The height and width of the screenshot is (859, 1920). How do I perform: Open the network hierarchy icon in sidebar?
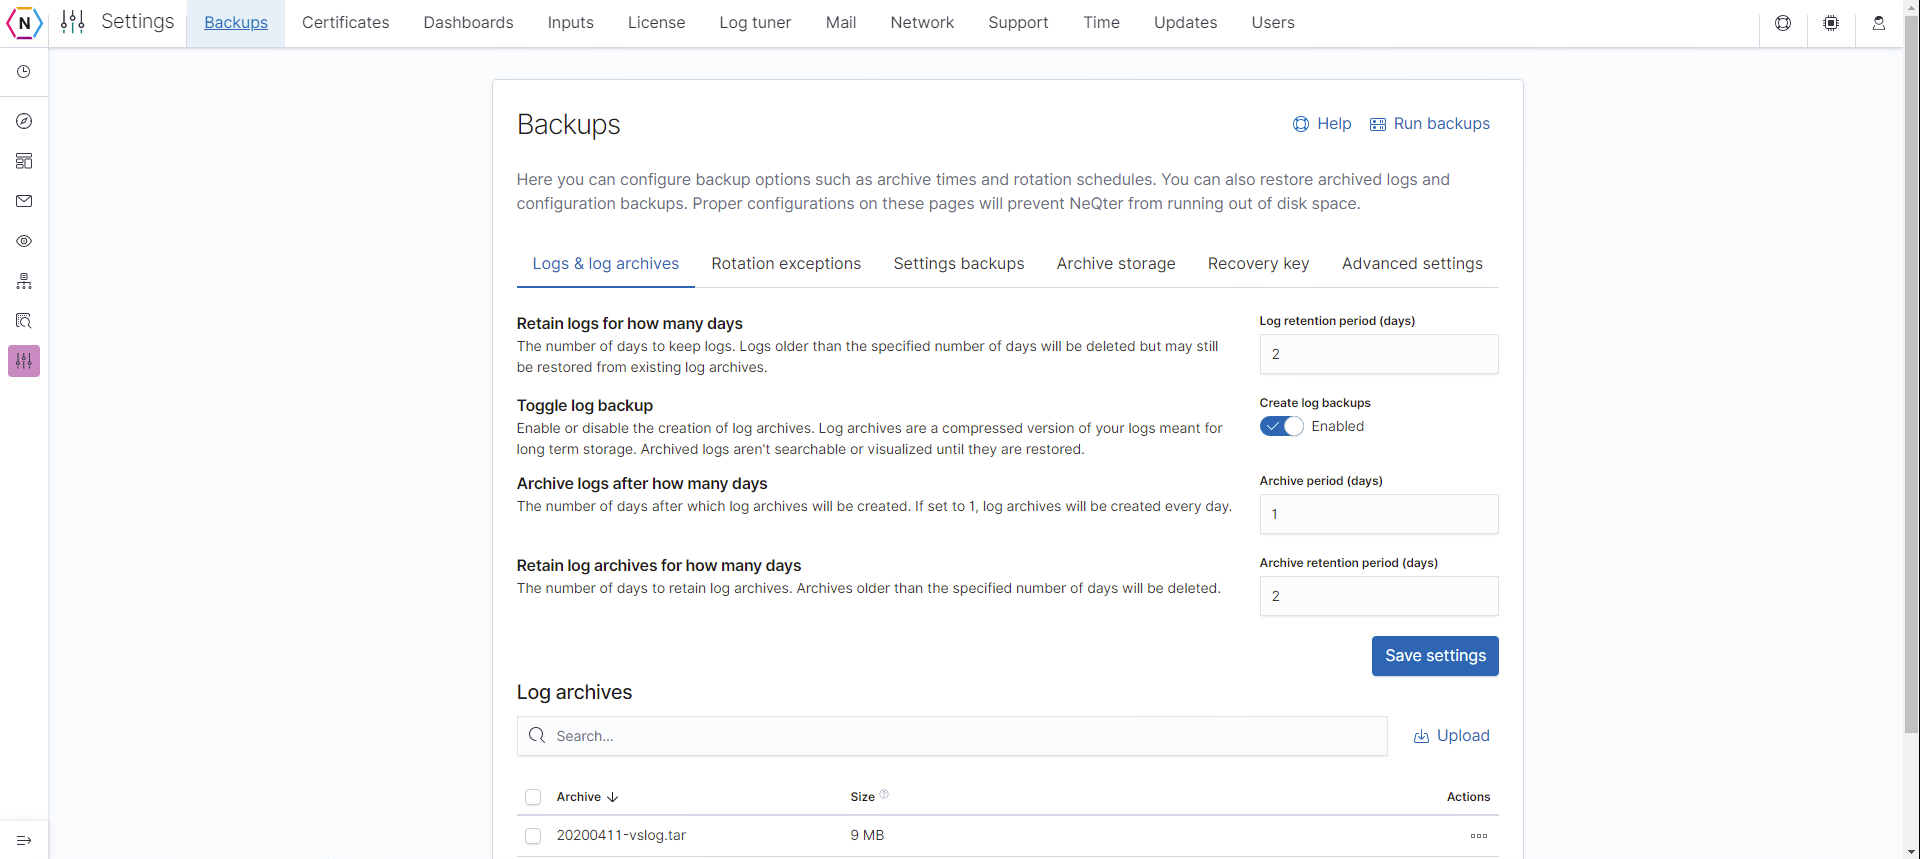(24, 281)
